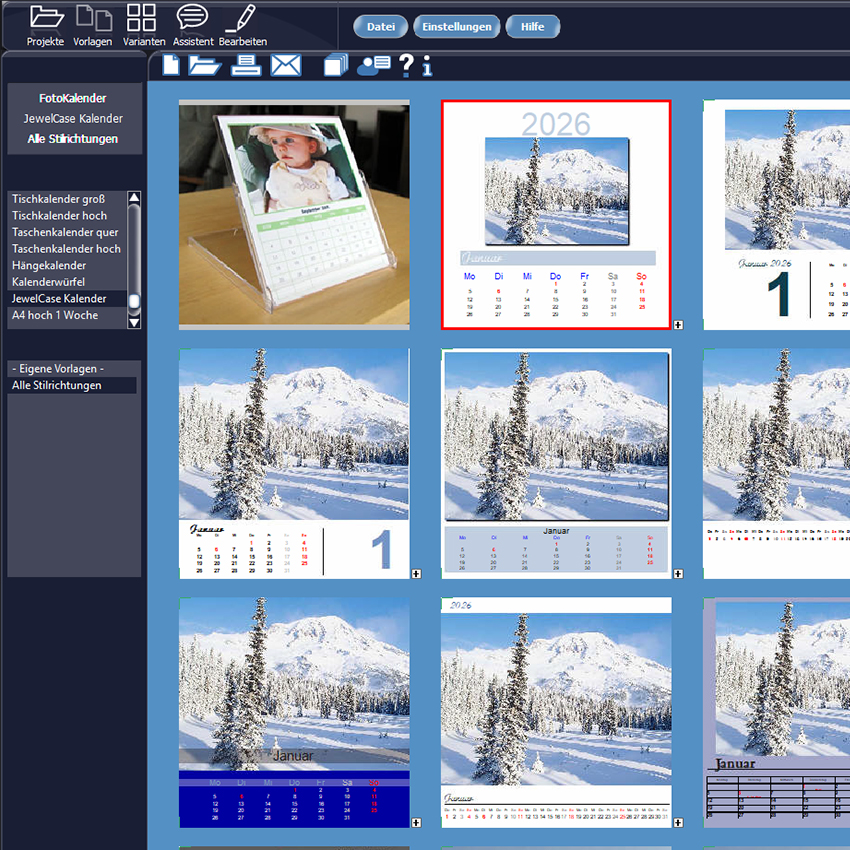The height and width of the screenshot is (850, 850).
Task: Open help with the question mark icon
Action: click(406, 66)
